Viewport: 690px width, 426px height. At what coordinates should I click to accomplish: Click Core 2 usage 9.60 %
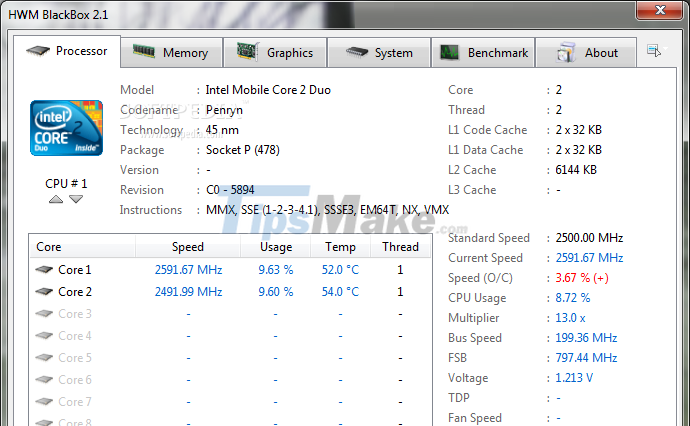[275, 292]
